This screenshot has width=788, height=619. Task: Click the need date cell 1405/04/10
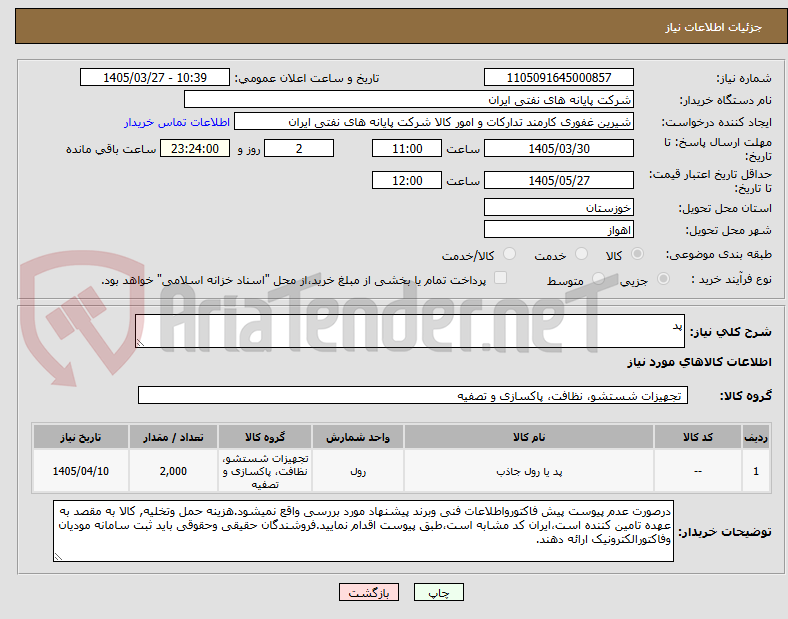click(x=81, y=471)
